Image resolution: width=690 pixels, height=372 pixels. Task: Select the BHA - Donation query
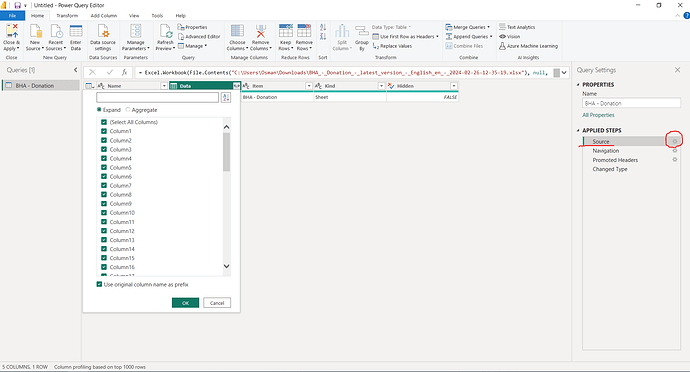point(40,85)
